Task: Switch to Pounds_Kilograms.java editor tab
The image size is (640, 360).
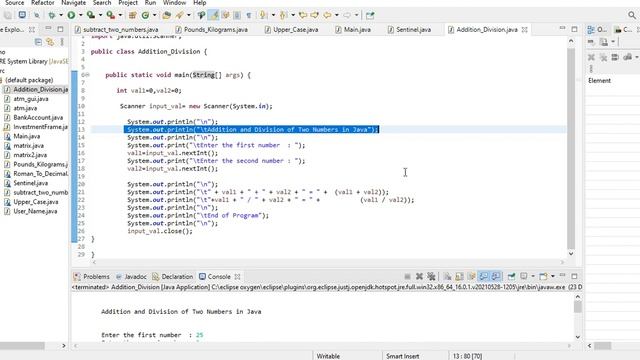Action: (x=212, y=30)
